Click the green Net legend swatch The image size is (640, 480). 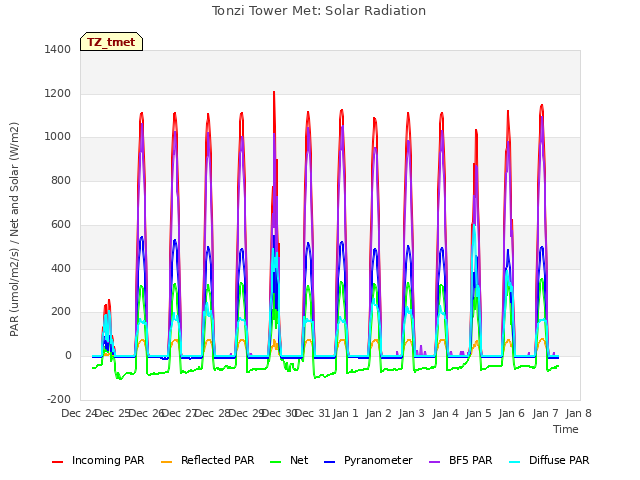point(276,462)
